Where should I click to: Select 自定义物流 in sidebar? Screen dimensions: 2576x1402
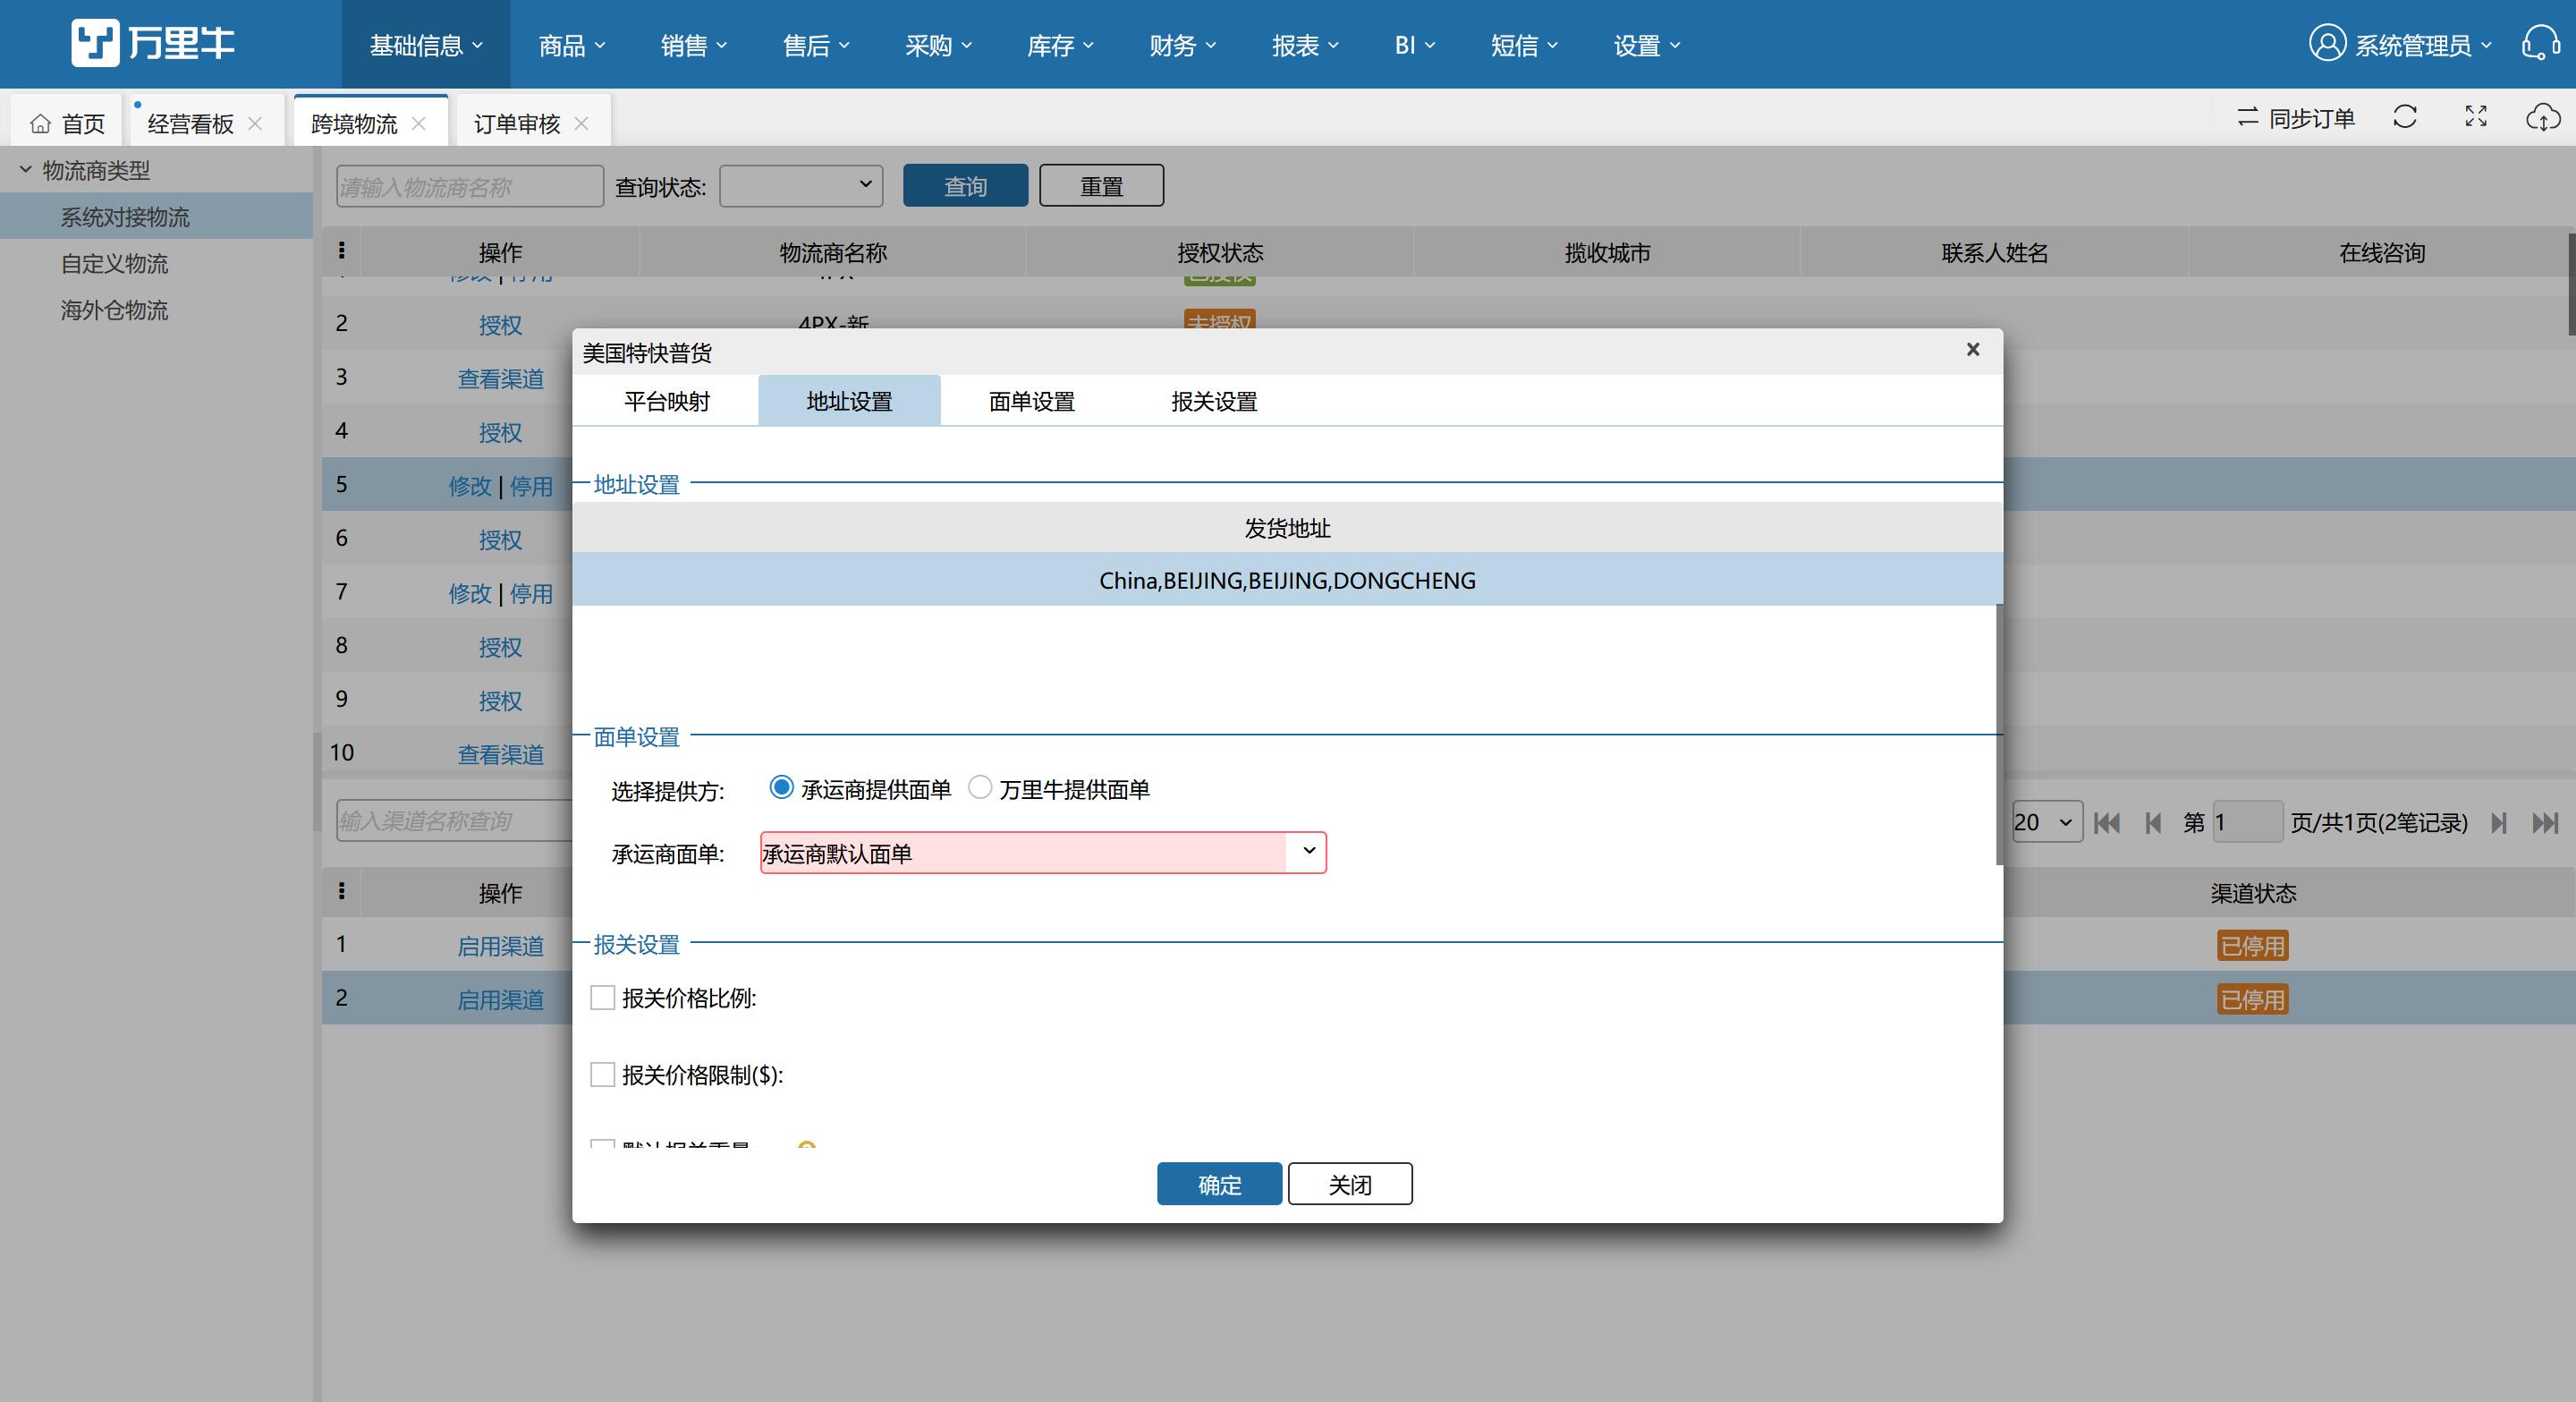click(x=114, y=263)
